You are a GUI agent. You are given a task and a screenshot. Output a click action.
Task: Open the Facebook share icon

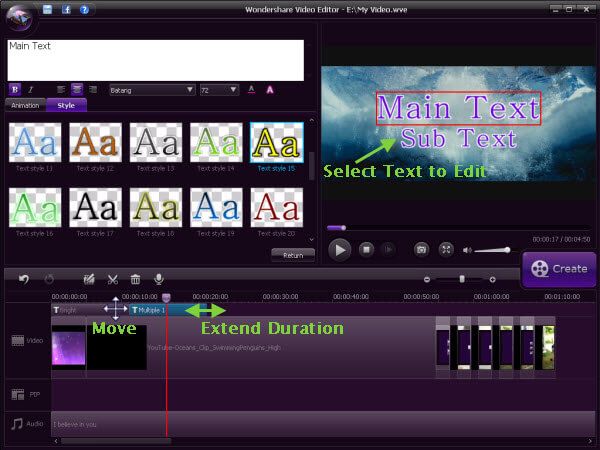(x=66, y=9)
